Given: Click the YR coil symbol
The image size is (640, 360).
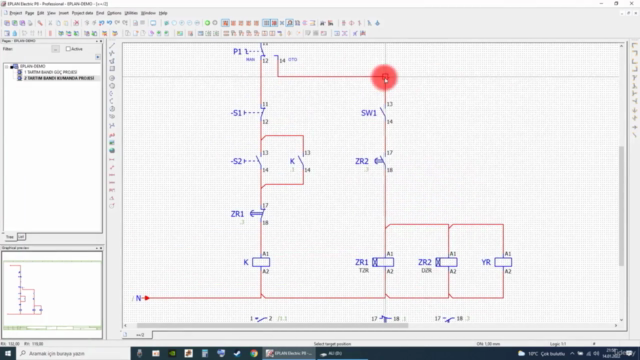Looking at the screenshot, I should pos(503,262).
